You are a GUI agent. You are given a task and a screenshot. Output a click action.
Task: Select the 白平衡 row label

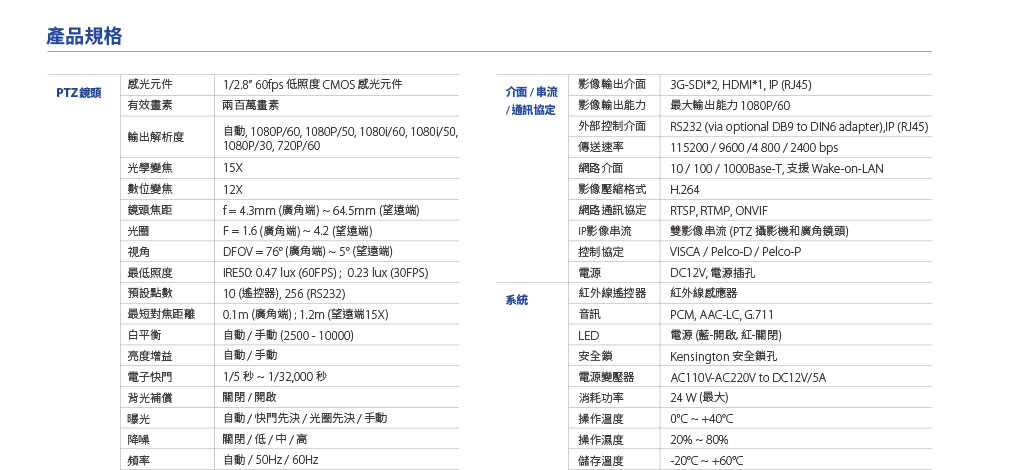145,334
